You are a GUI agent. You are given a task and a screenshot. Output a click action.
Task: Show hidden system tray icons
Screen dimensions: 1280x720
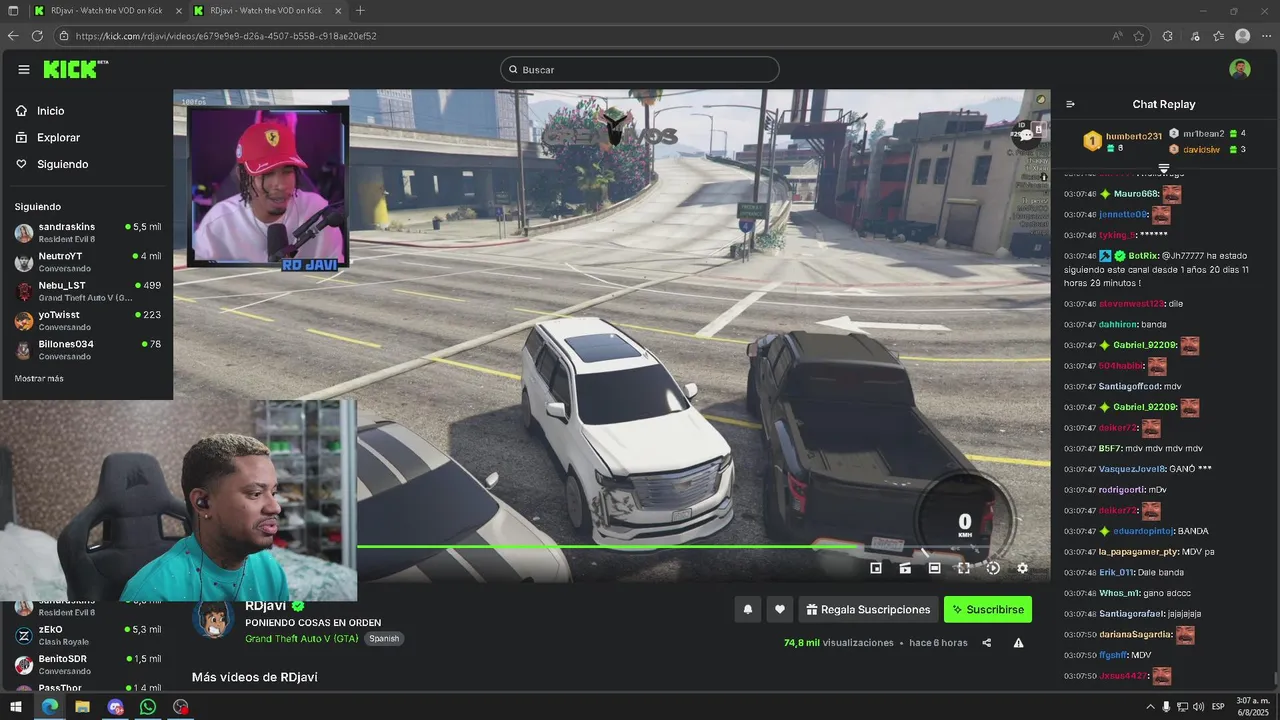pos(1150,706)
